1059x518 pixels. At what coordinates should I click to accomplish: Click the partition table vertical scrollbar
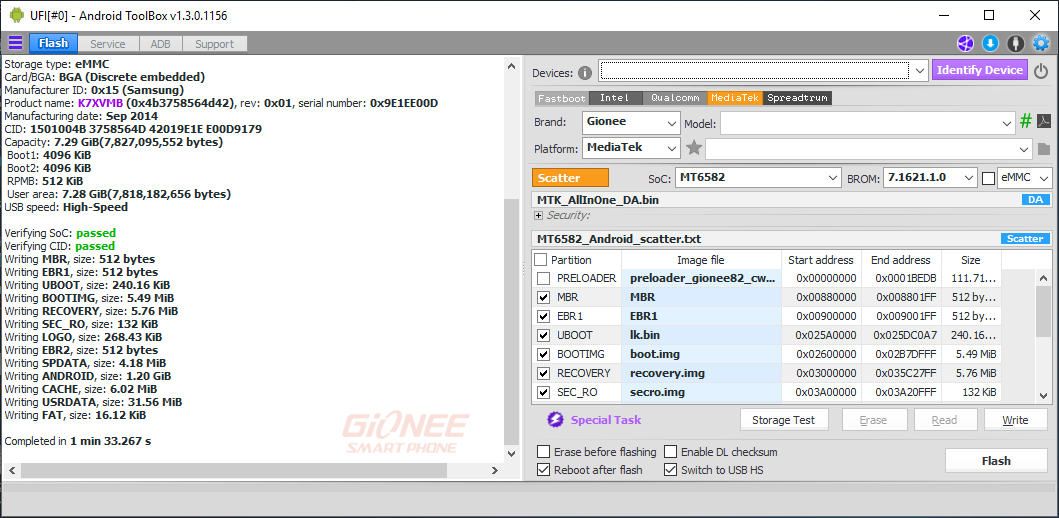(1043, 310)
